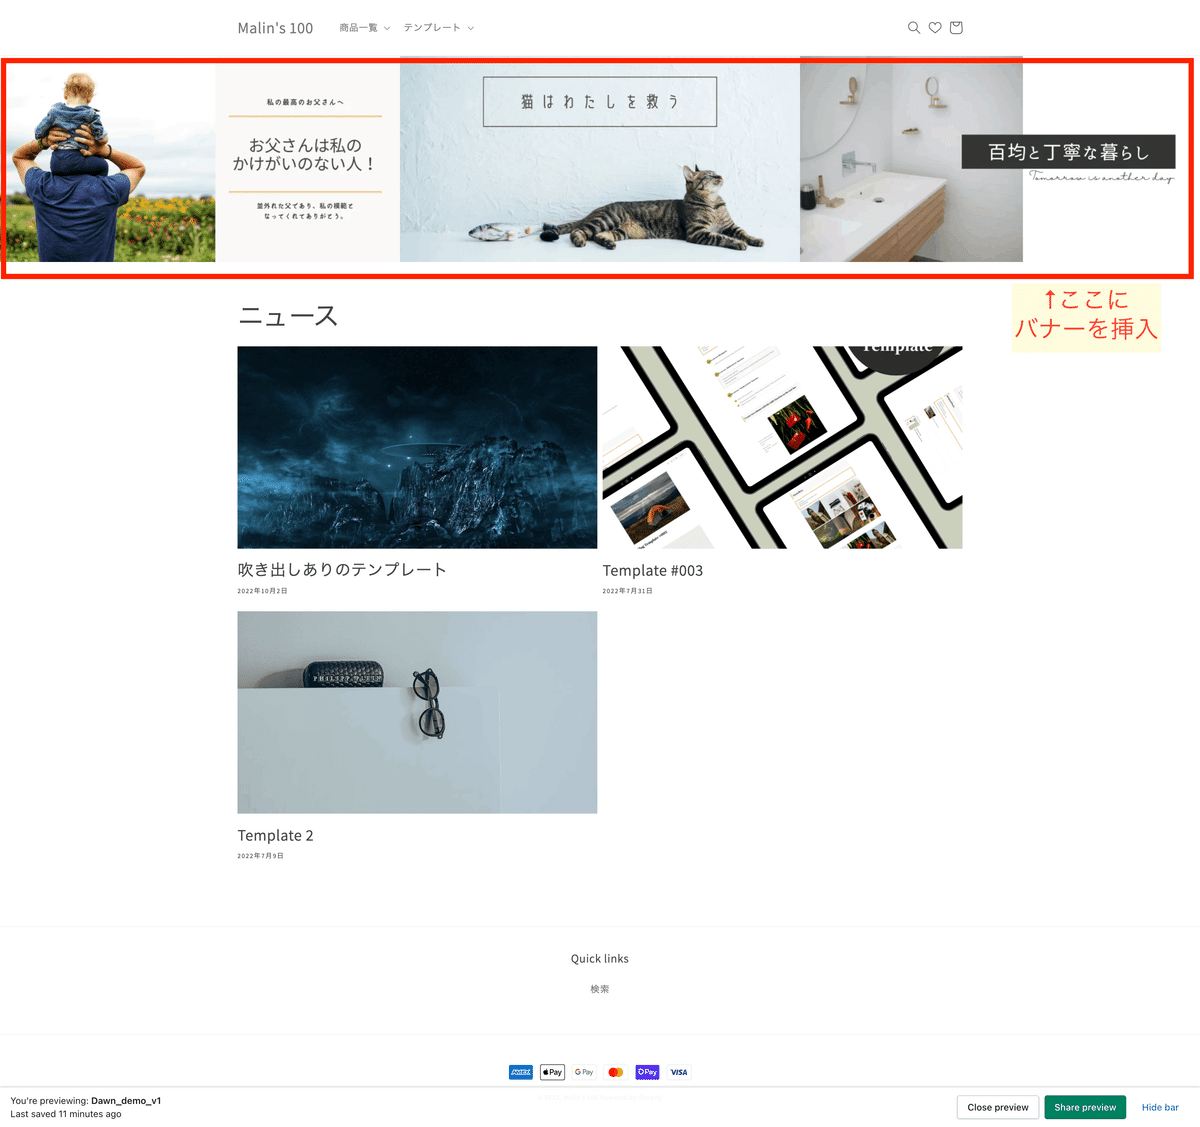Viewport: 1200px width, 1127px height.
Task: Click the 検索 footer link
Action: [x=600, y=989]
